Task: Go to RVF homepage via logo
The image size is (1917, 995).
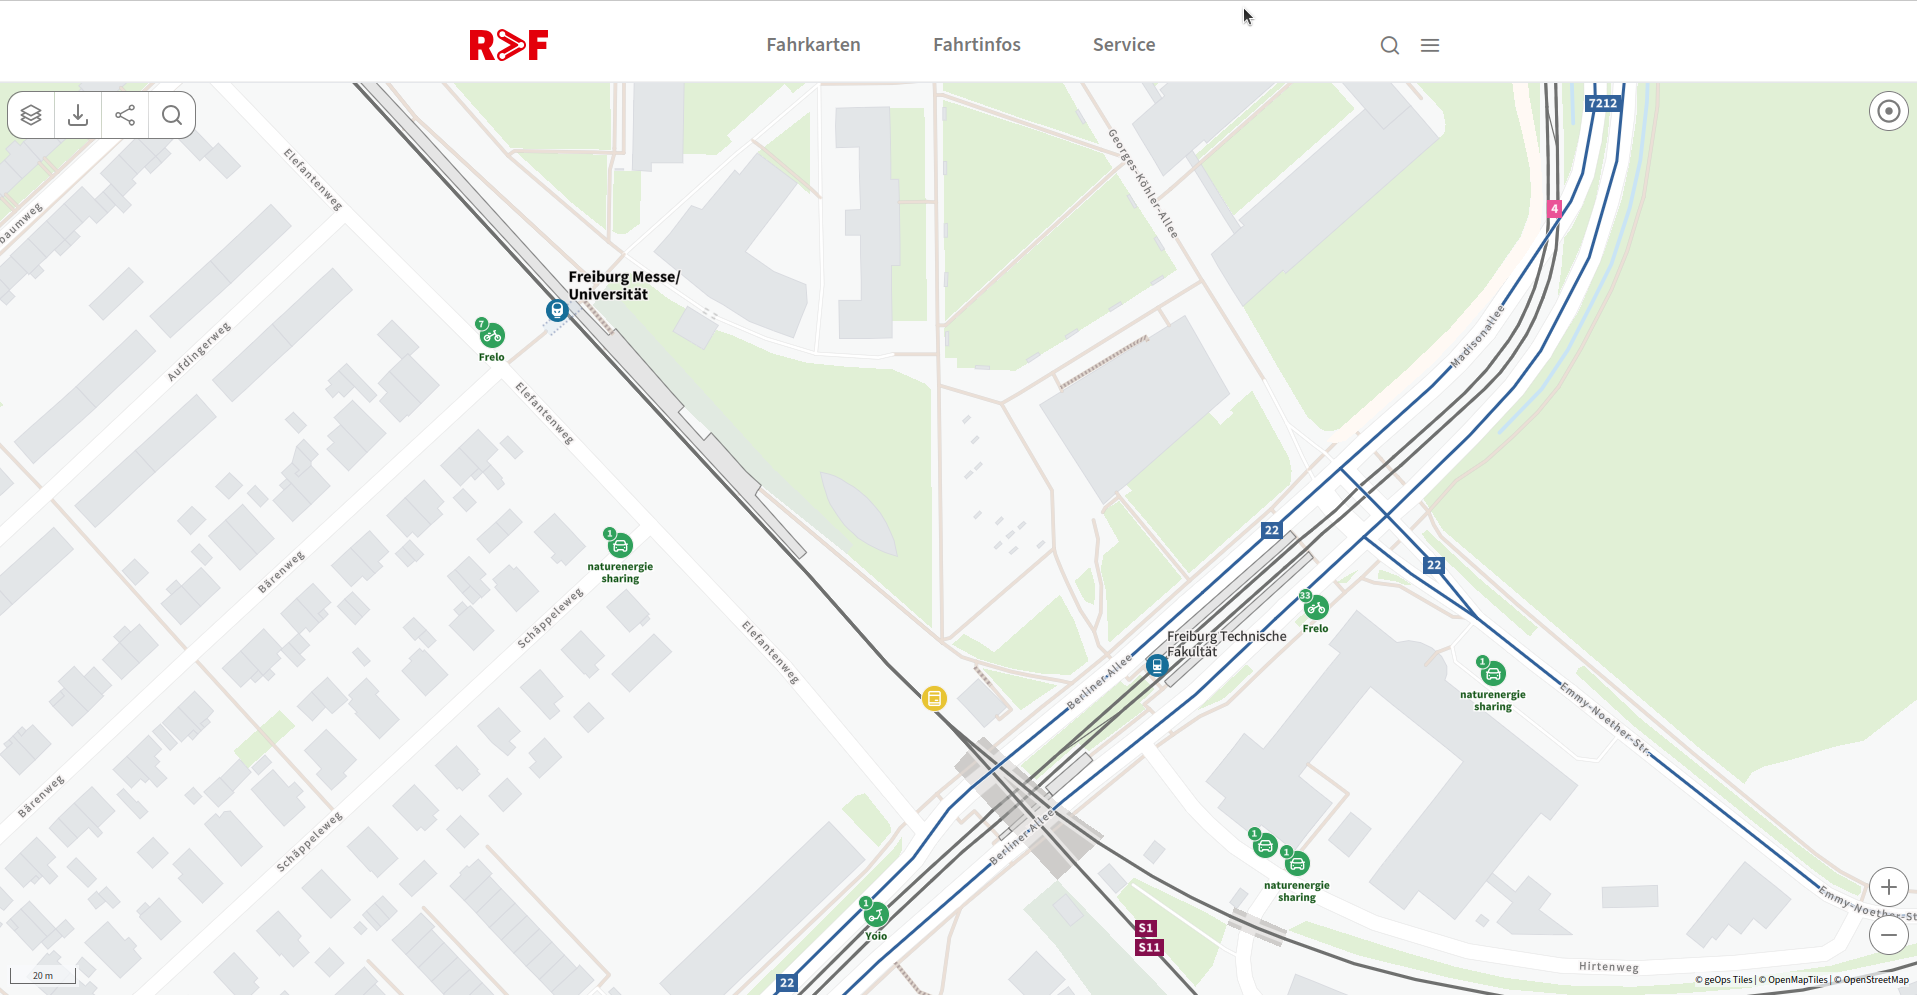Action: pos(509,45)
